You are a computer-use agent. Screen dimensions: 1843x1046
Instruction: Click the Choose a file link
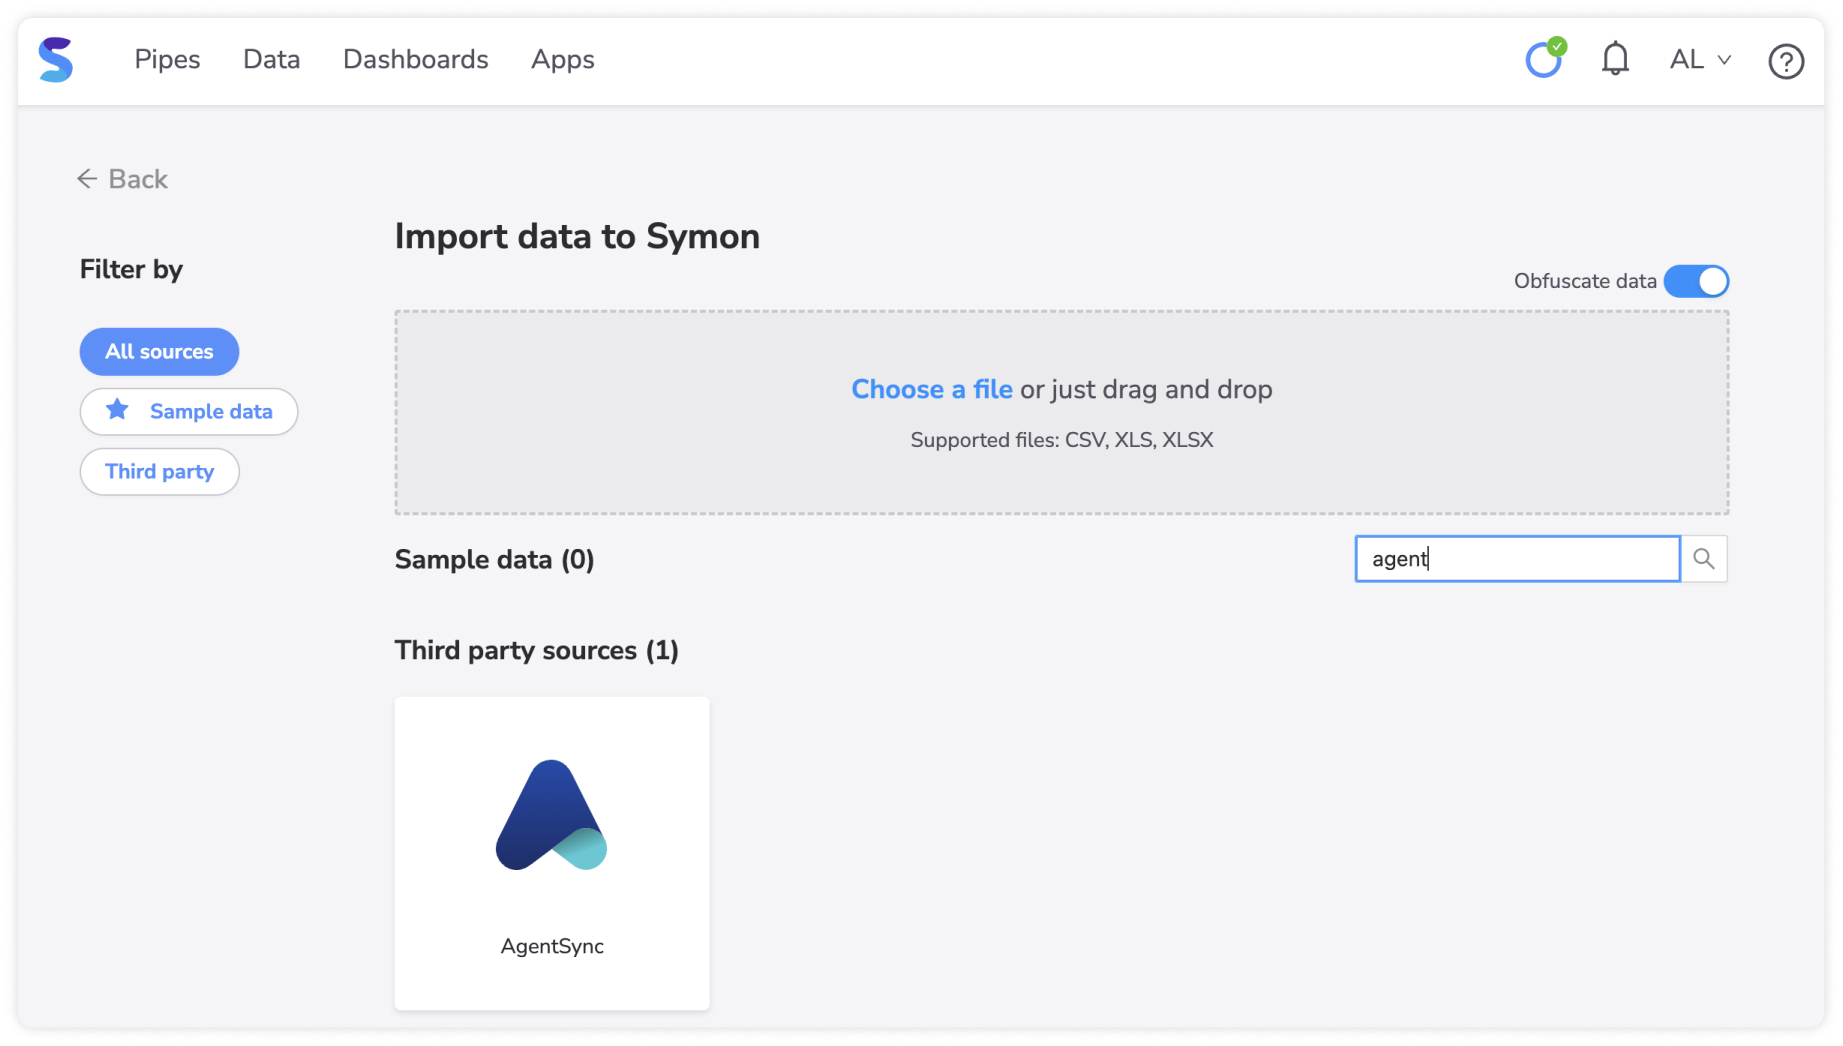coord(931,389)
